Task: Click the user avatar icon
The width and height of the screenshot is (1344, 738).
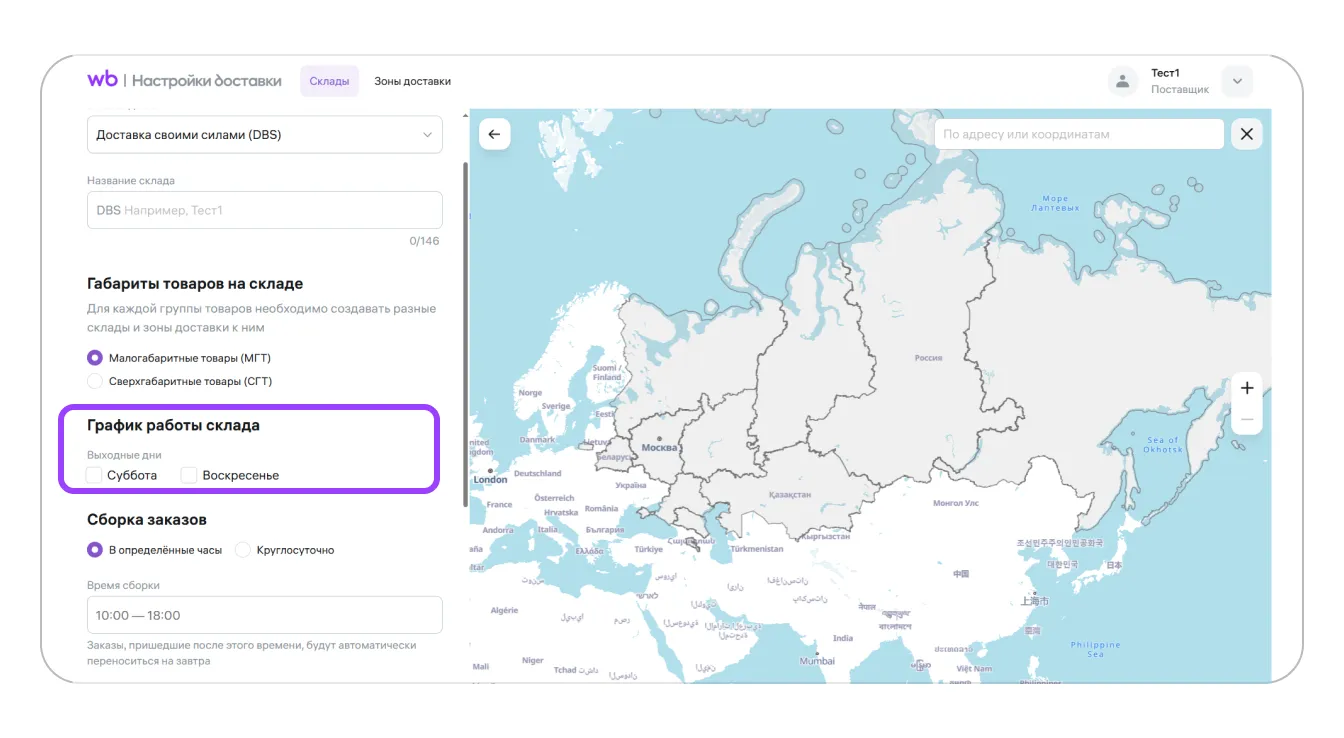Action: pyautogui.click(x=1123, y=82)
